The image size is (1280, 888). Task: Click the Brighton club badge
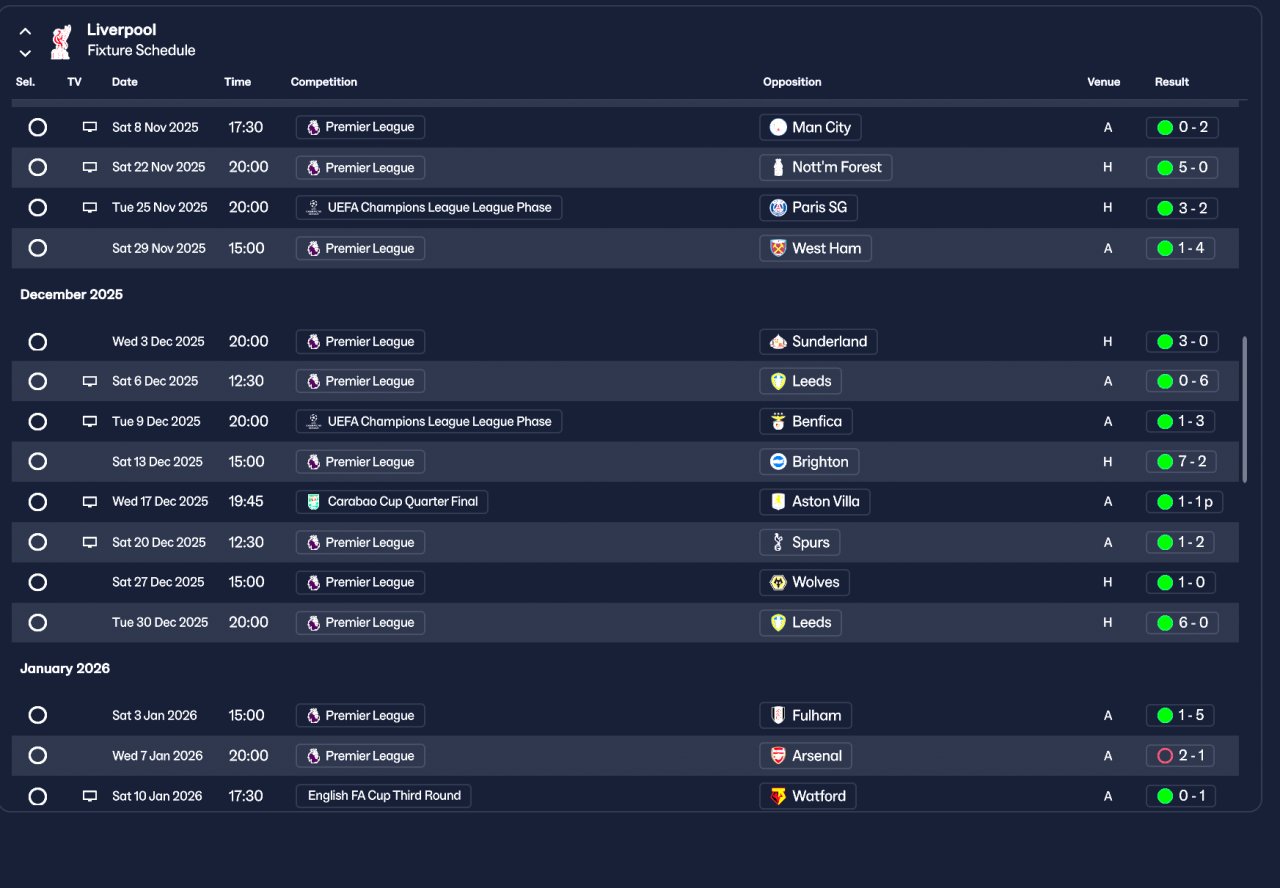(x=778, y=462)
